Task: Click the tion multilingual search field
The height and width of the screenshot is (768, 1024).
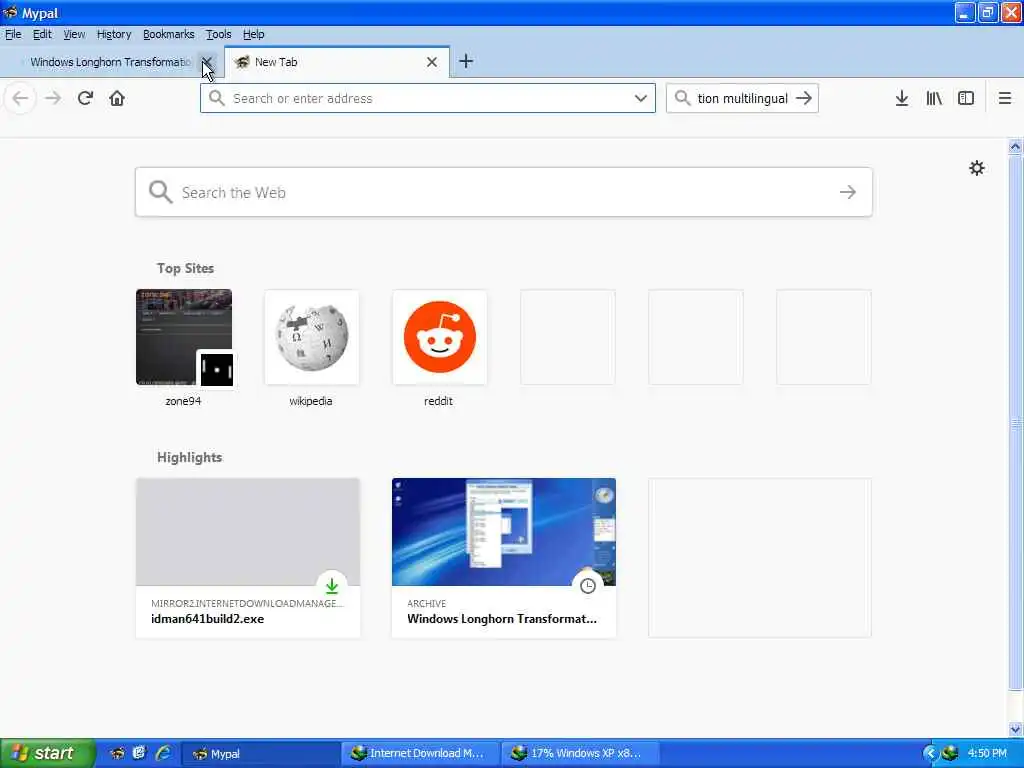Action: (742, 99)
